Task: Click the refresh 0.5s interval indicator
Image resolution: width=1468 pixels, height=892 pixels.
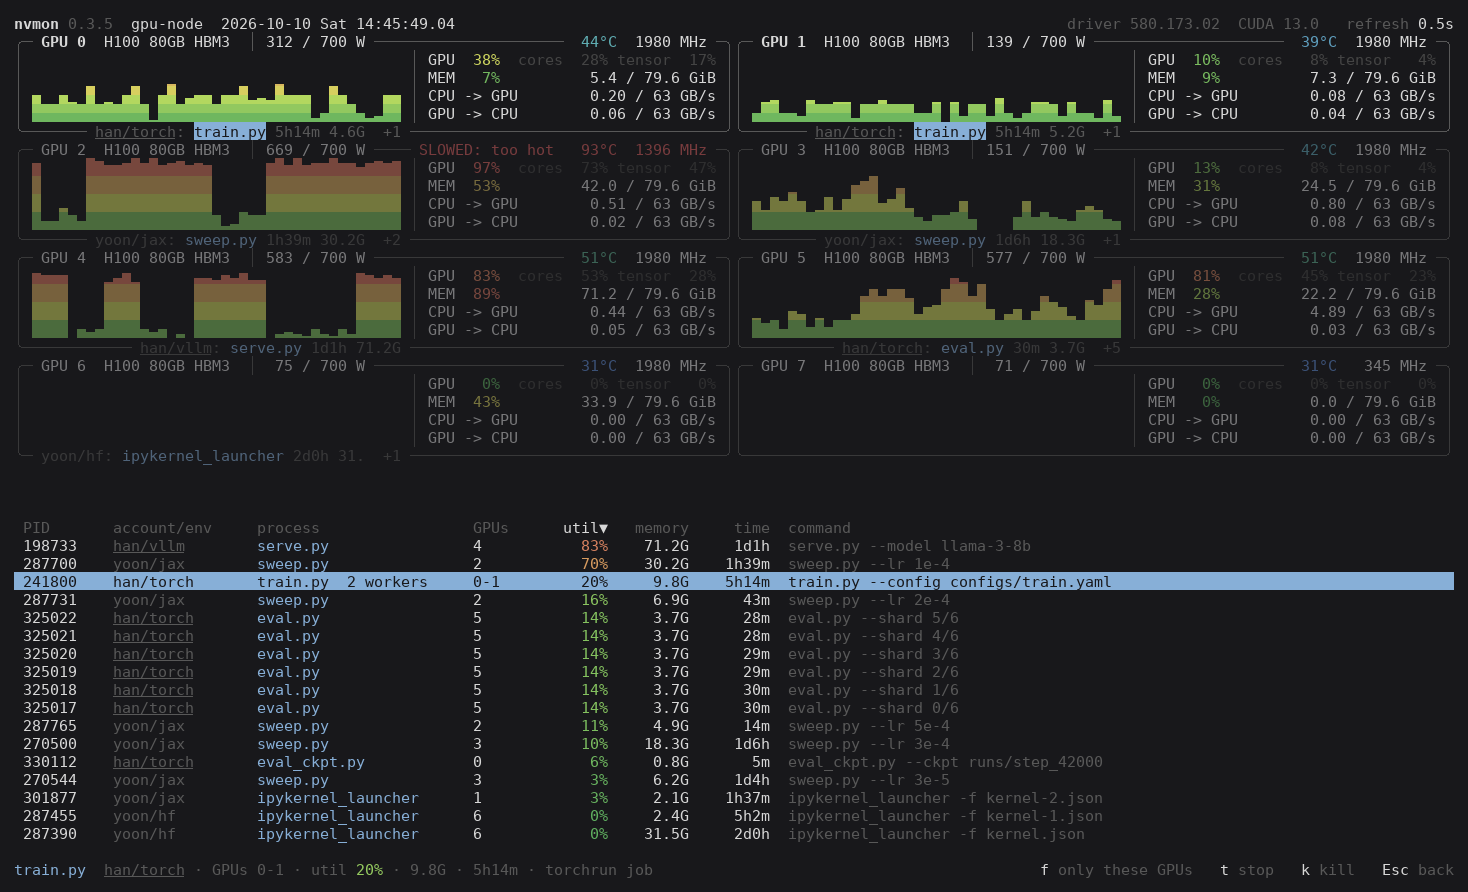Action: click(x=1400, y=24)
